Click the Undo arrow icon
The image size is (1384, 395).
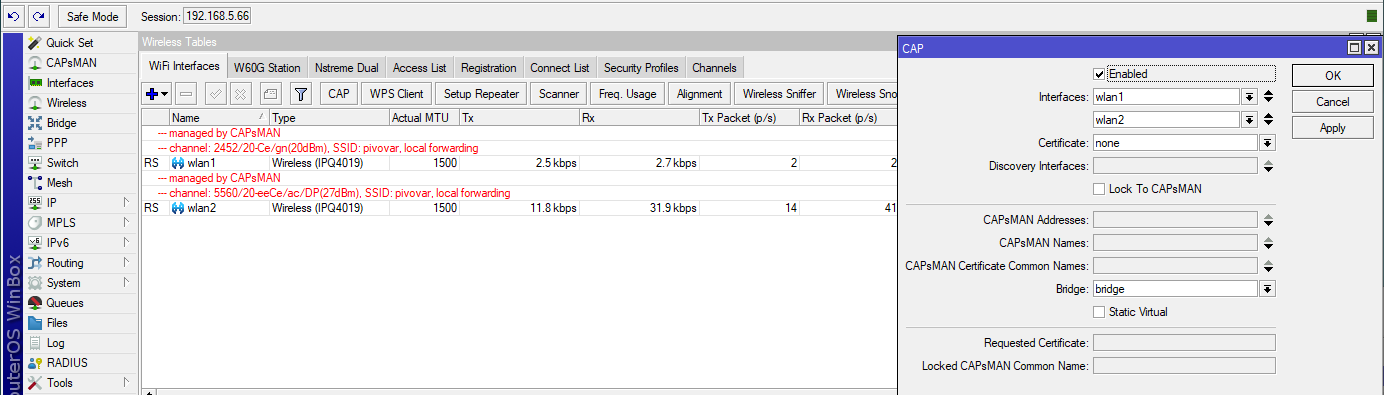coord(14,16)
